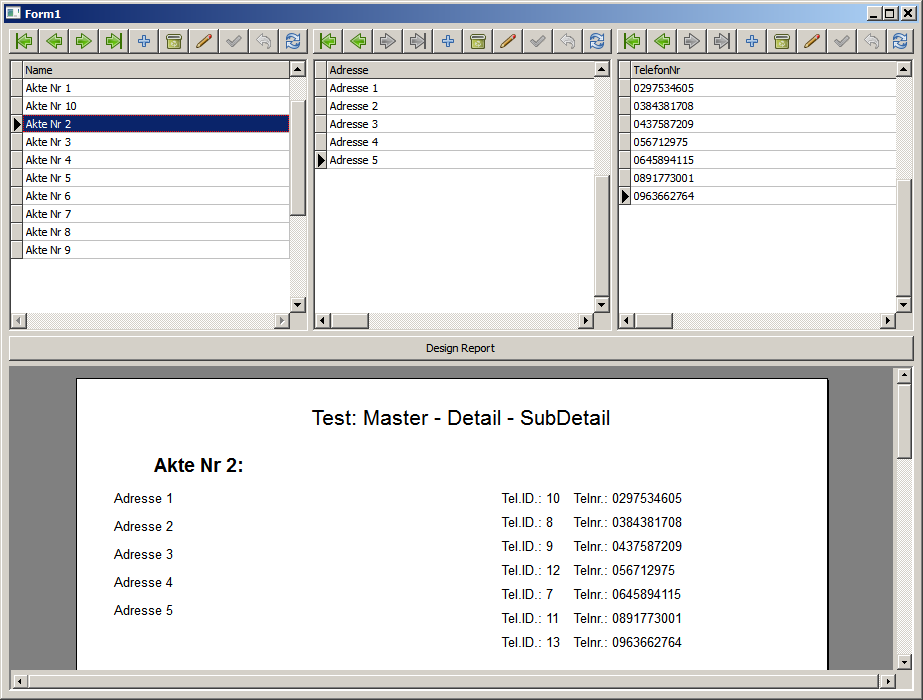The image size is (923, 700).
Task: Select Adresse 3 in the Adresse grid
Action: coord(460,124)
